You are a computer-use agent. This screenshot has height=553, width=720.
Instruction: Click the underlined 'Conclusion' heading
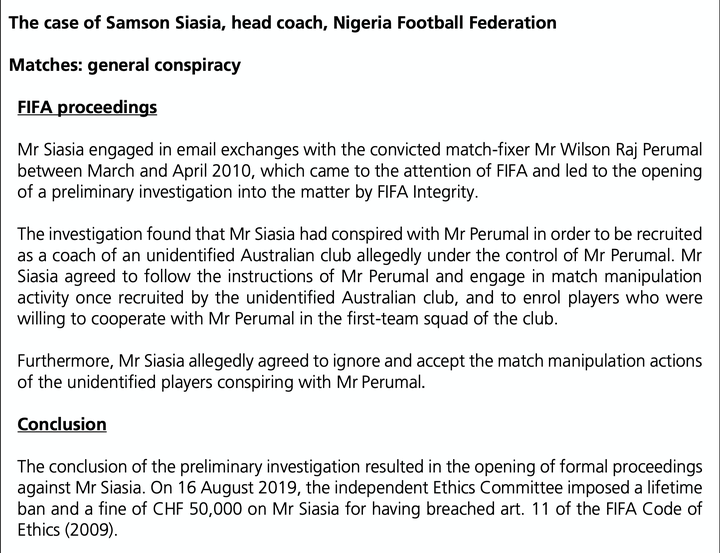click(62, 424)
